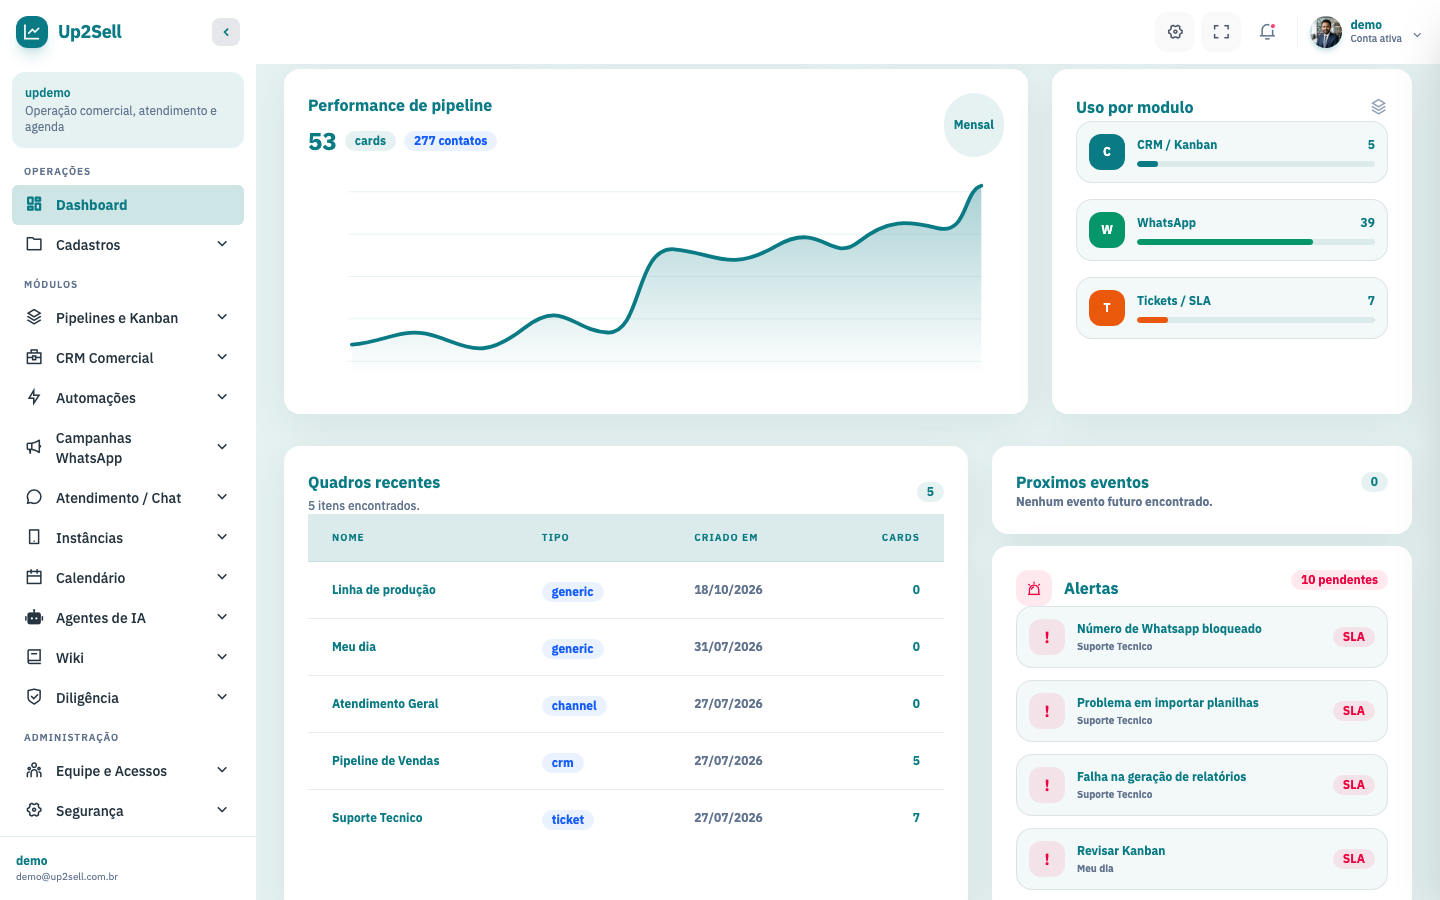This screenshot has height=900, width=1440.
Task: Click the Automações lightning icon
Action: pos(34,397)
